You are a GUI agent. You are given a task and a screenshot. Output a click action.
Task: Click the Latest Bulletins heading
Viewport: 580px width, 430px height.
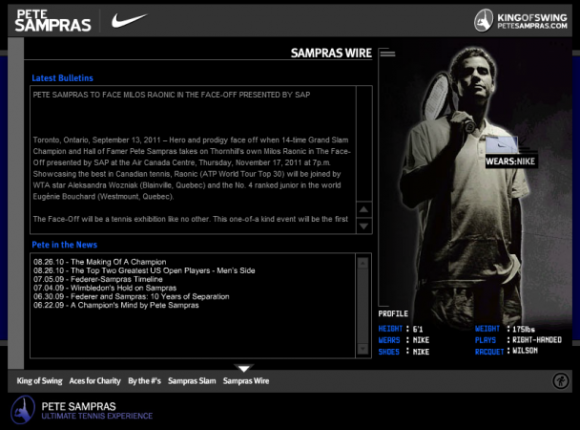tap(63, 78)
